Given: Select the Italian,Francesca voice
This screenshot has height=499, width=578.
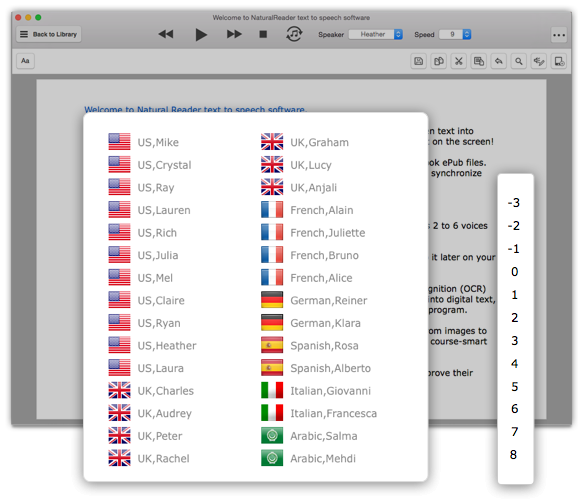Looking at the screenshot, I should (x=319, y=413).
